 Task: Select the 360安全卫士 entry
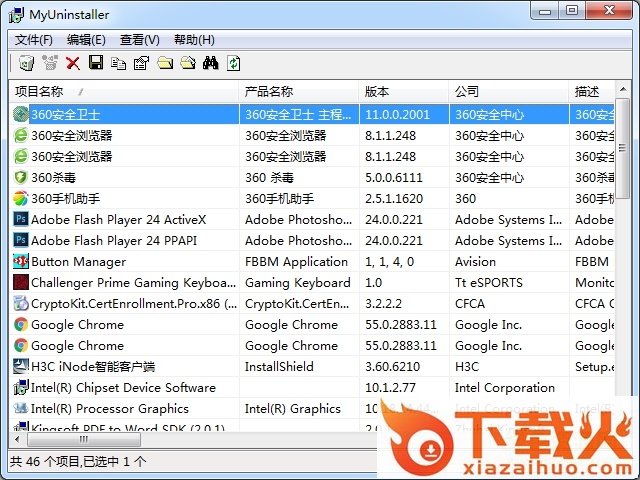pos(65,115)
